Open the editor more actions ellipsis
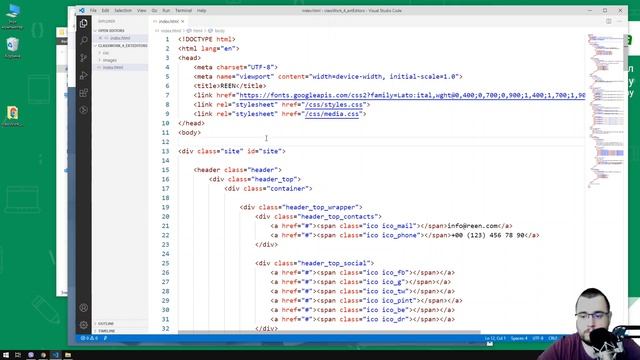 click(619, 21)
